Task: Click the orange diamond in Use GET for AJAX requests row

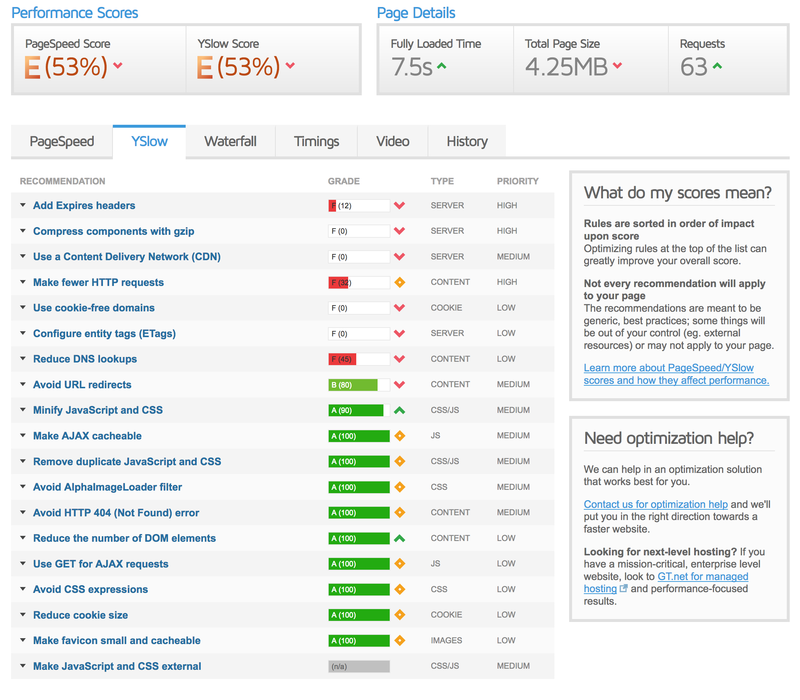Action: pos(400,564)
